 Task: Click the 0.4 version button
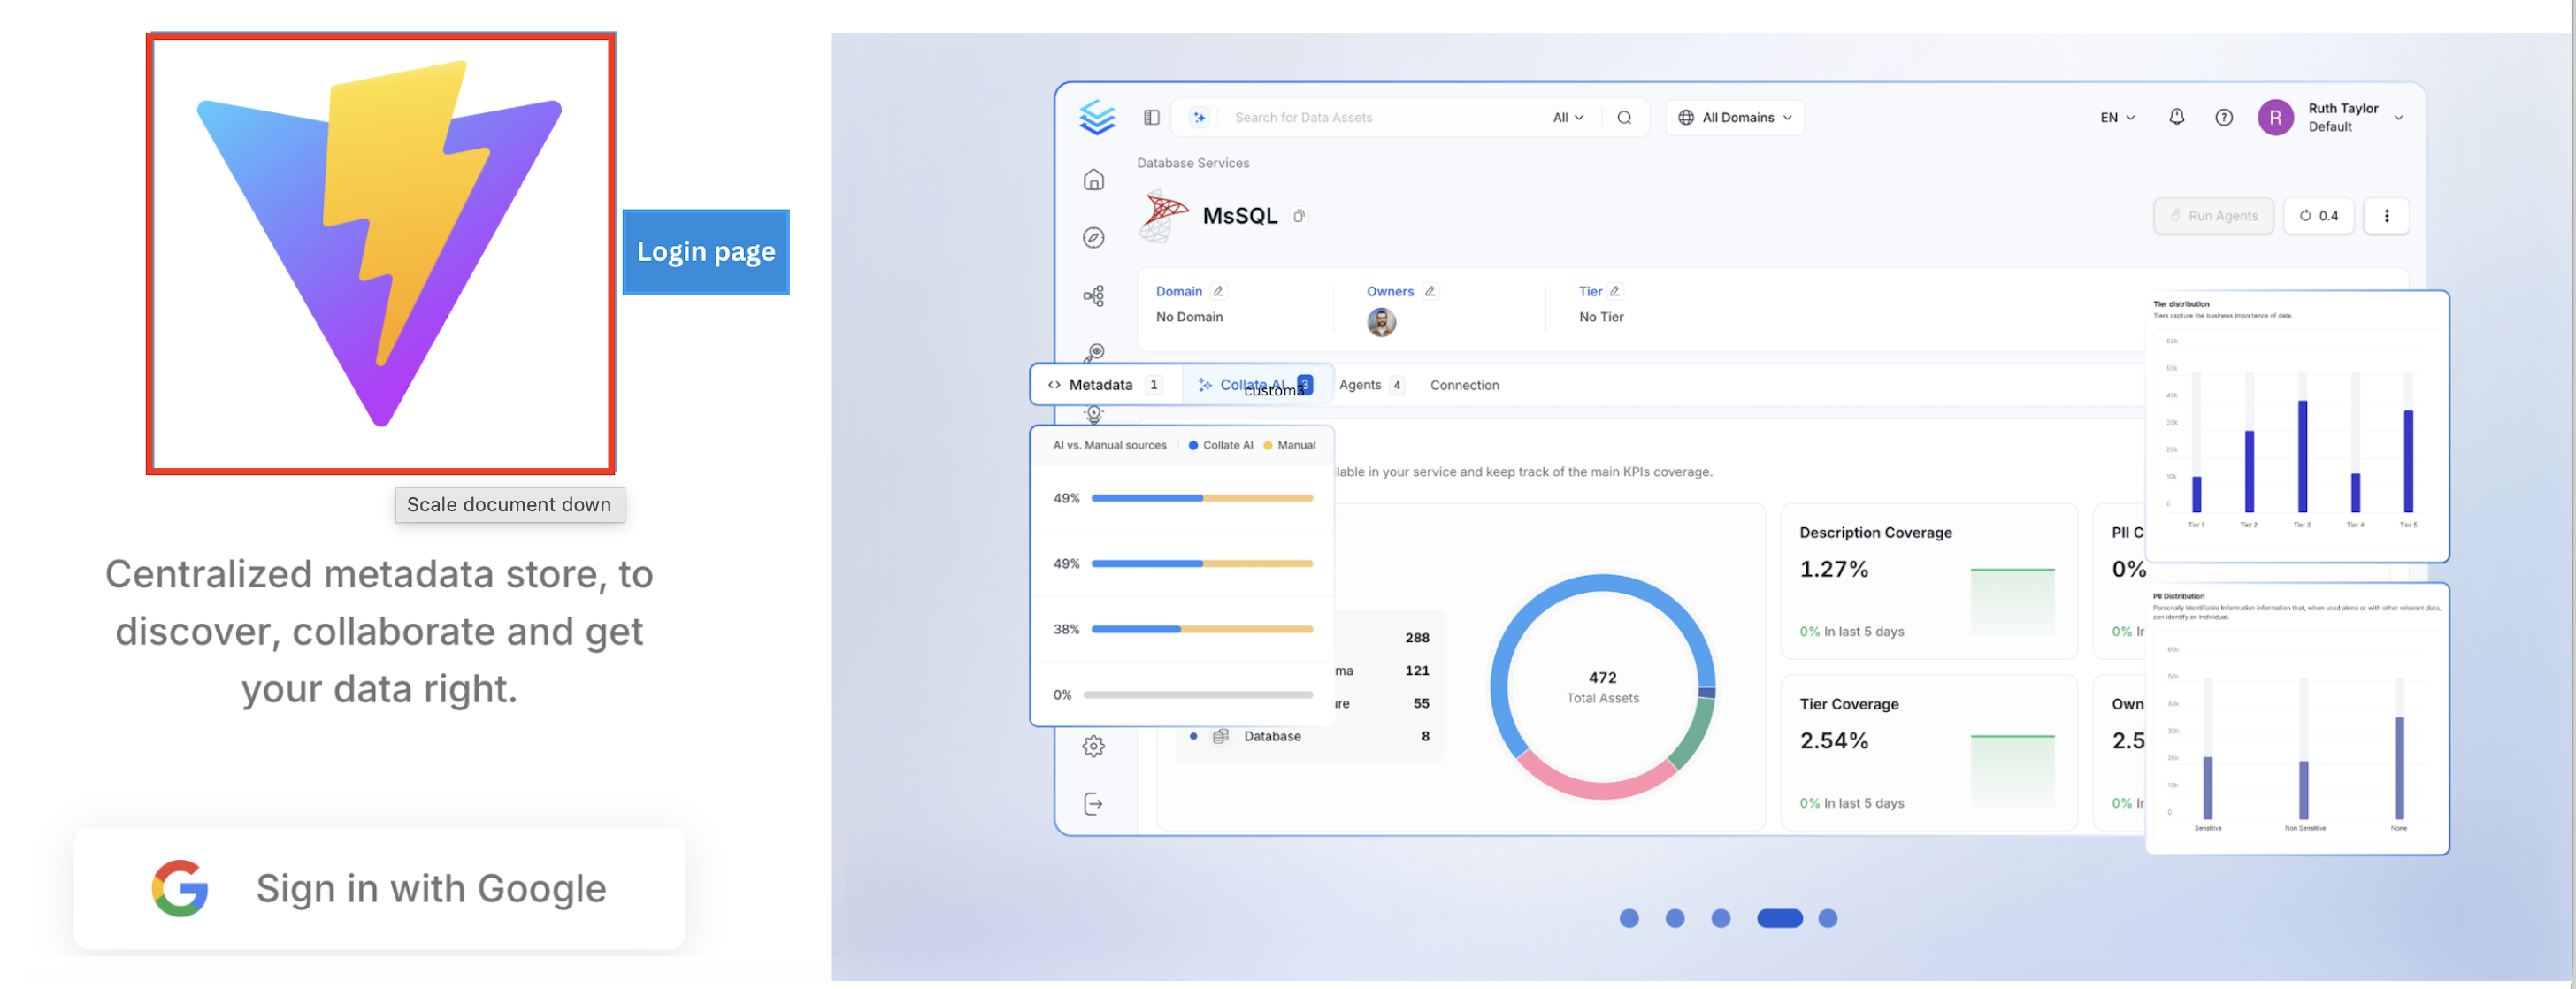[2319, 216]
